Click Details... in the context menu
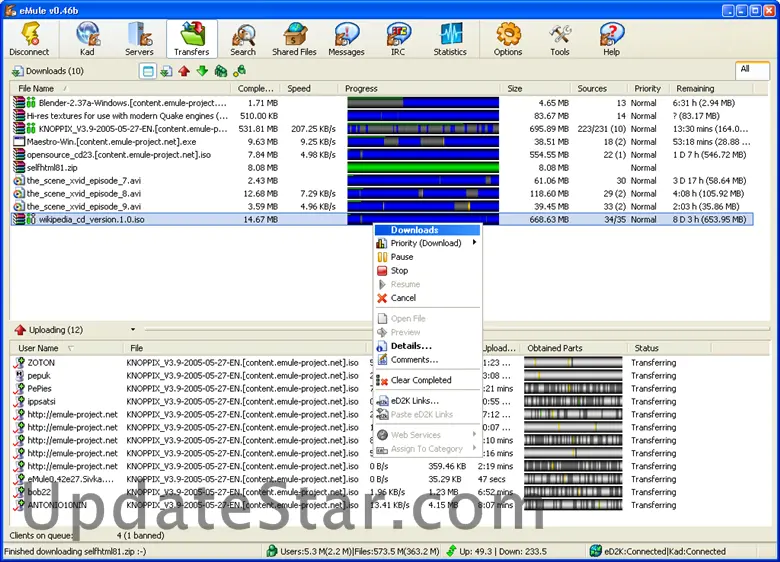The height and width of the screenshot is (562, 780). [411, 346]
